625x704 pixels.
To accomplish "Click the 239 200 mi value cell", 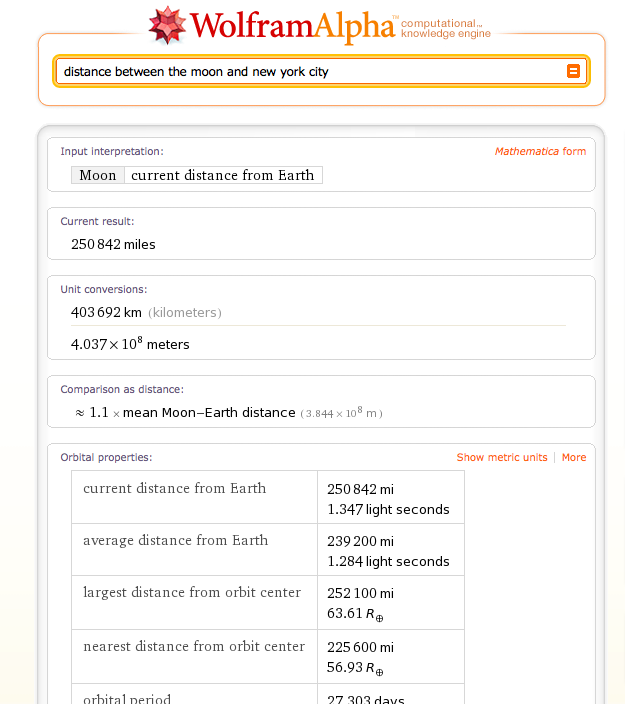I will pos(360,541).
